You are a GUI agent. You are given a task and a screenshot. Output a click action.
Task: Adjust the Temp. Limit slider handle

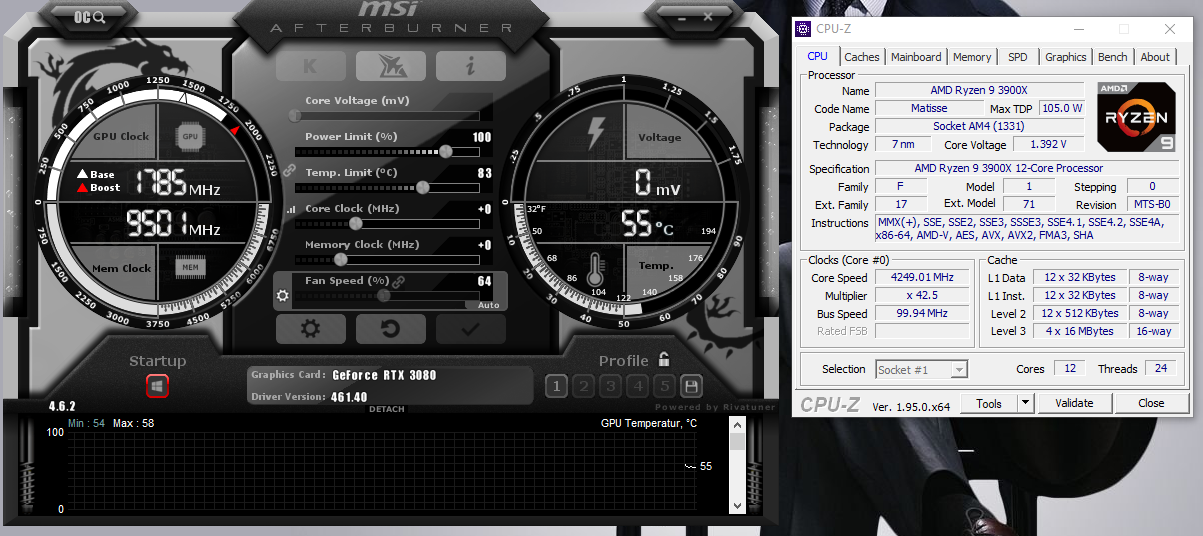423,187
